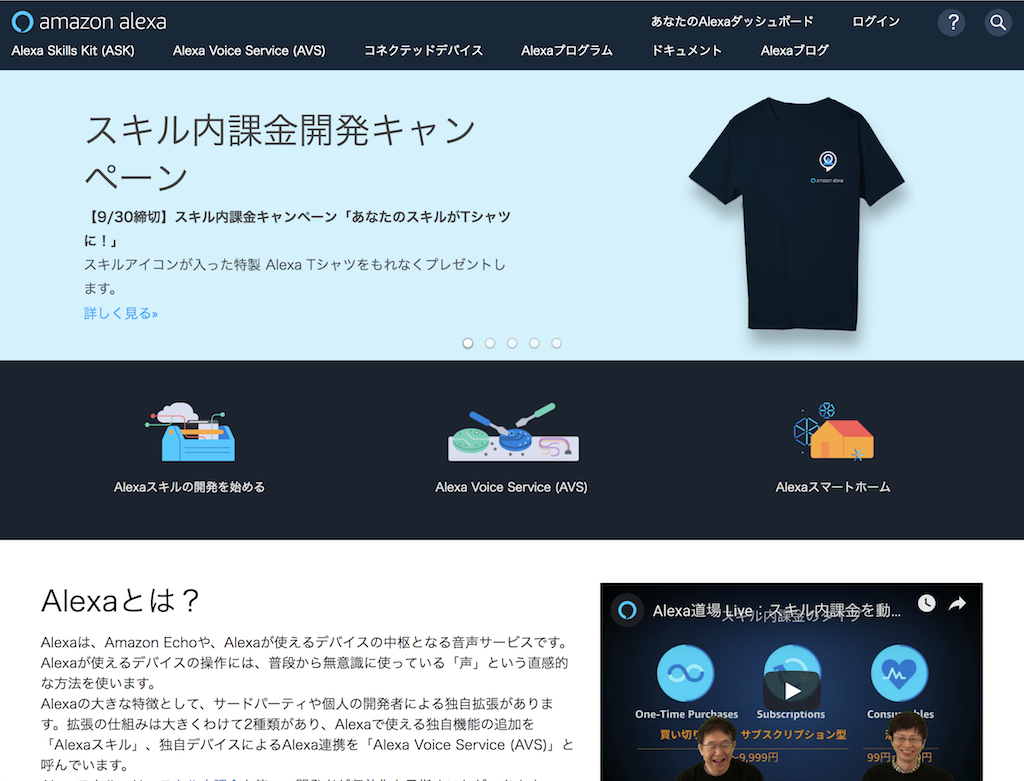This screenshot has width=1024, height=781.
Task: Play the Alexa道場 Live video
Action: 792,690
